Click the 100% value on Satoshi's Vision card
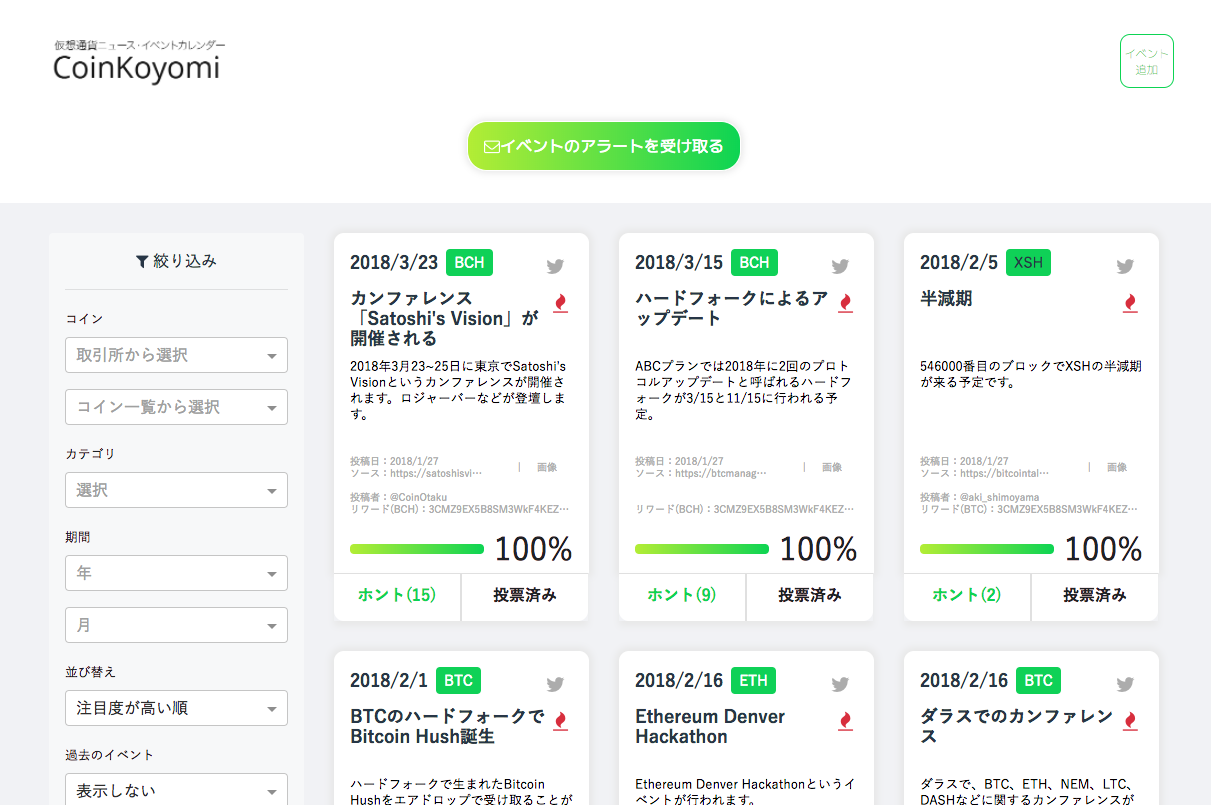Image resolution: width=1211 pixels, height=805 pixels. 534,549
